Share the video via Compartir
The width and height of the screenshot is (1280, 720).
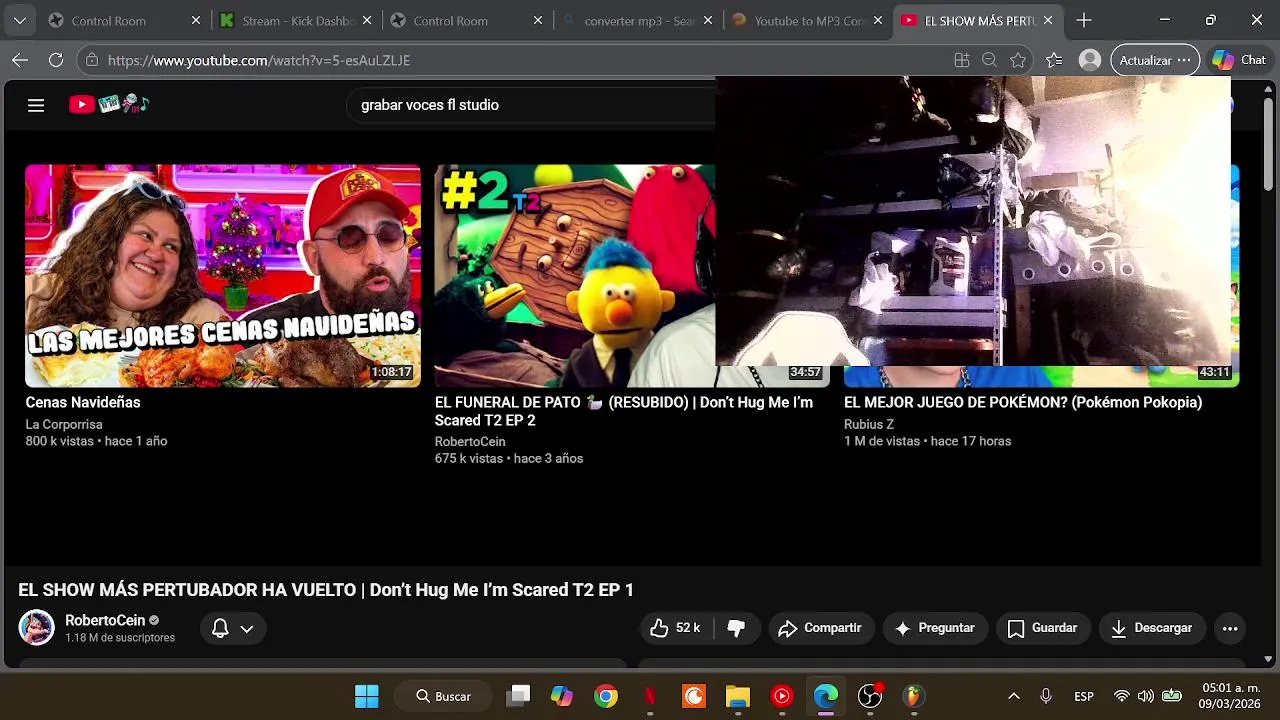click(821, 628)
